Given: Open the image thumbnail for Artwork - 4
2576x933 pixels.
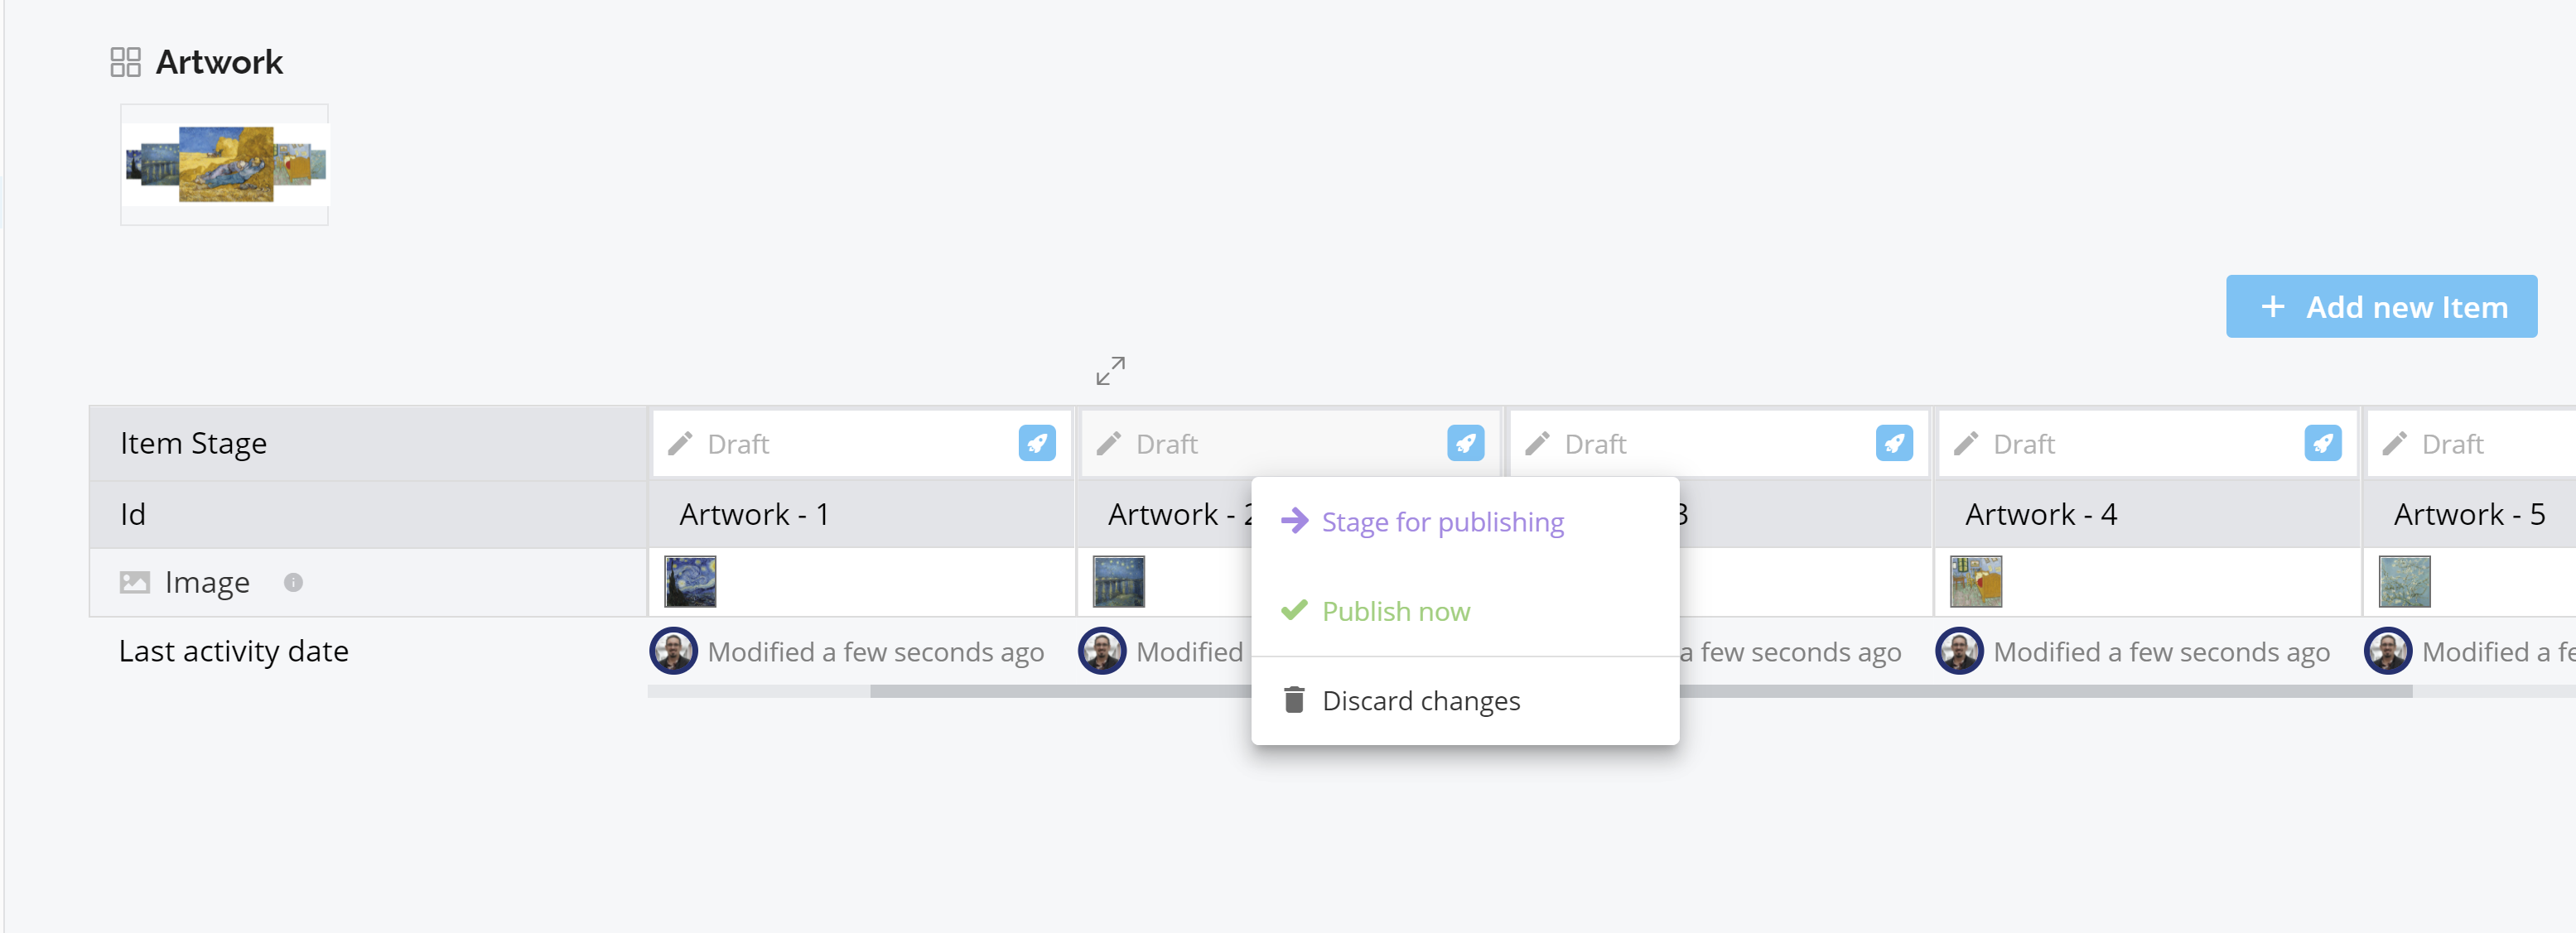Looking at the screenshot, I should (x=1975, y=582).
